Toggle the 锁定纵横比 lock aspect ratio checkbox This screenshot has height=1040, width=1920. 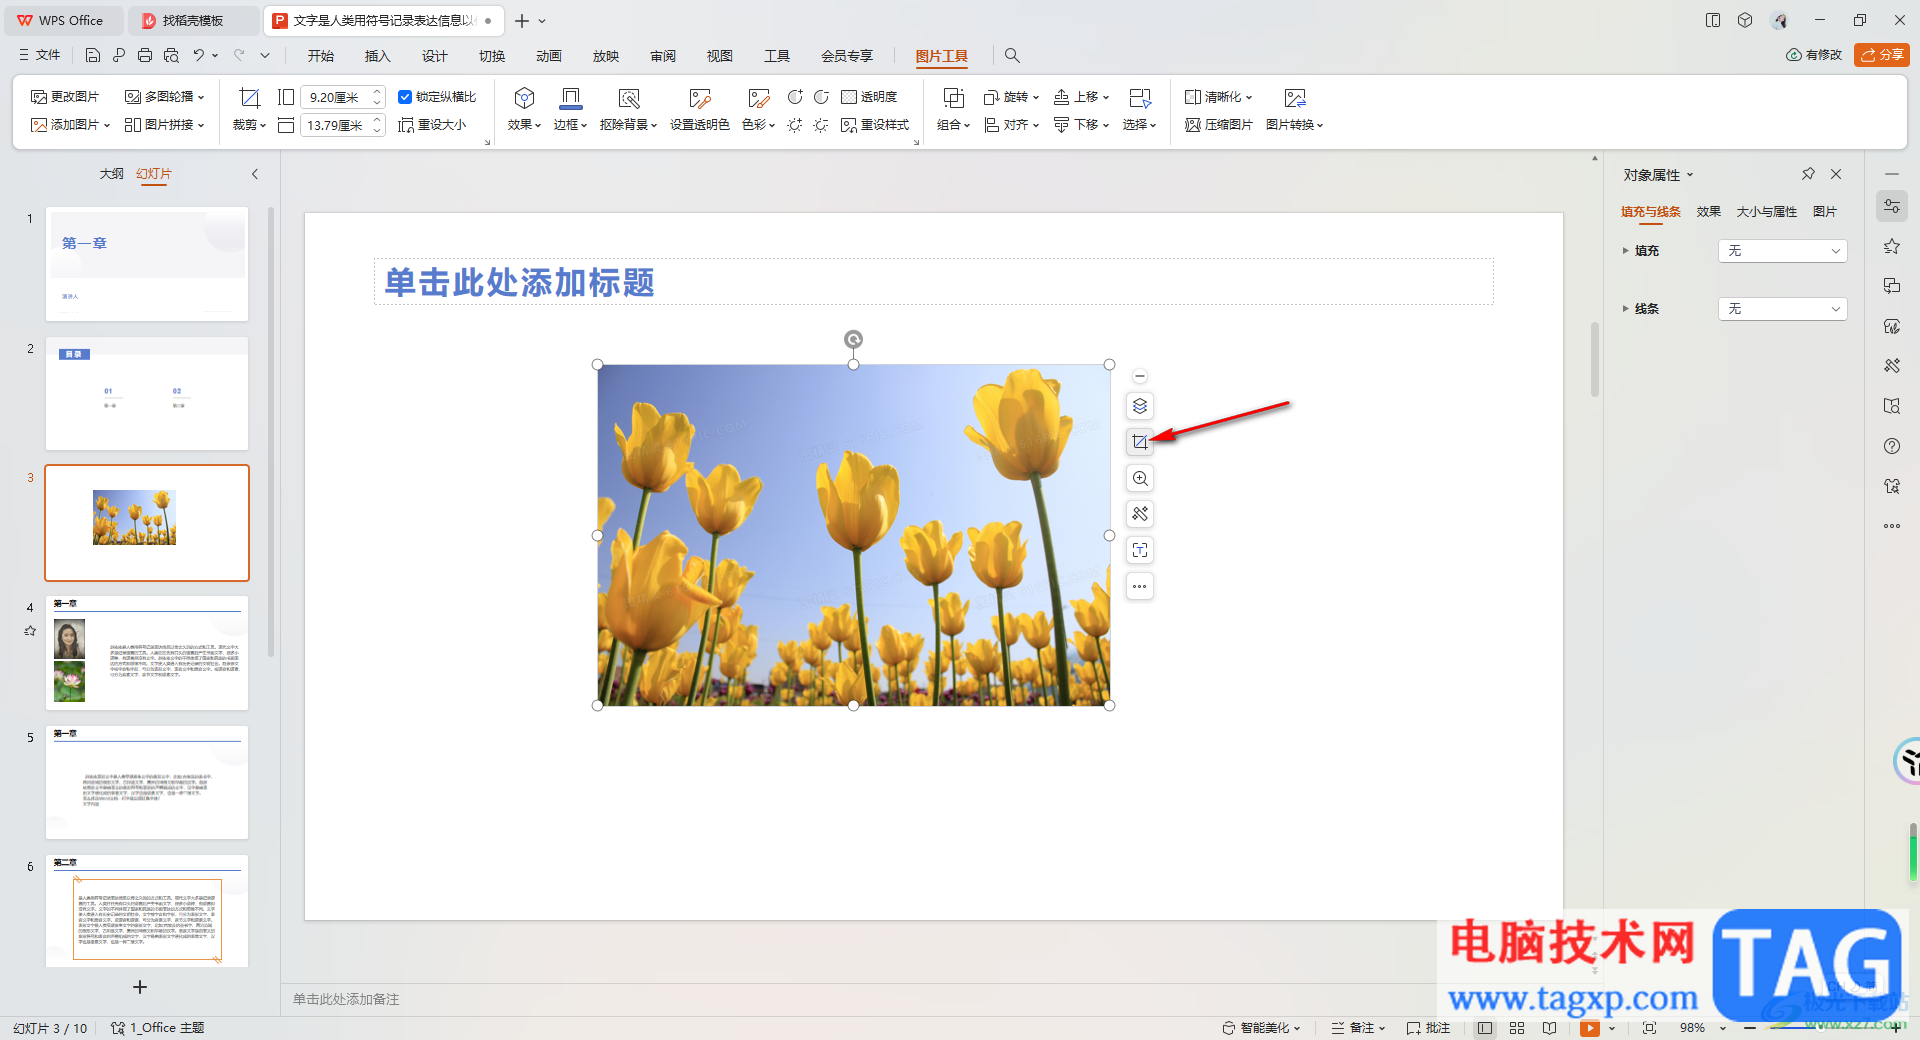405,97
